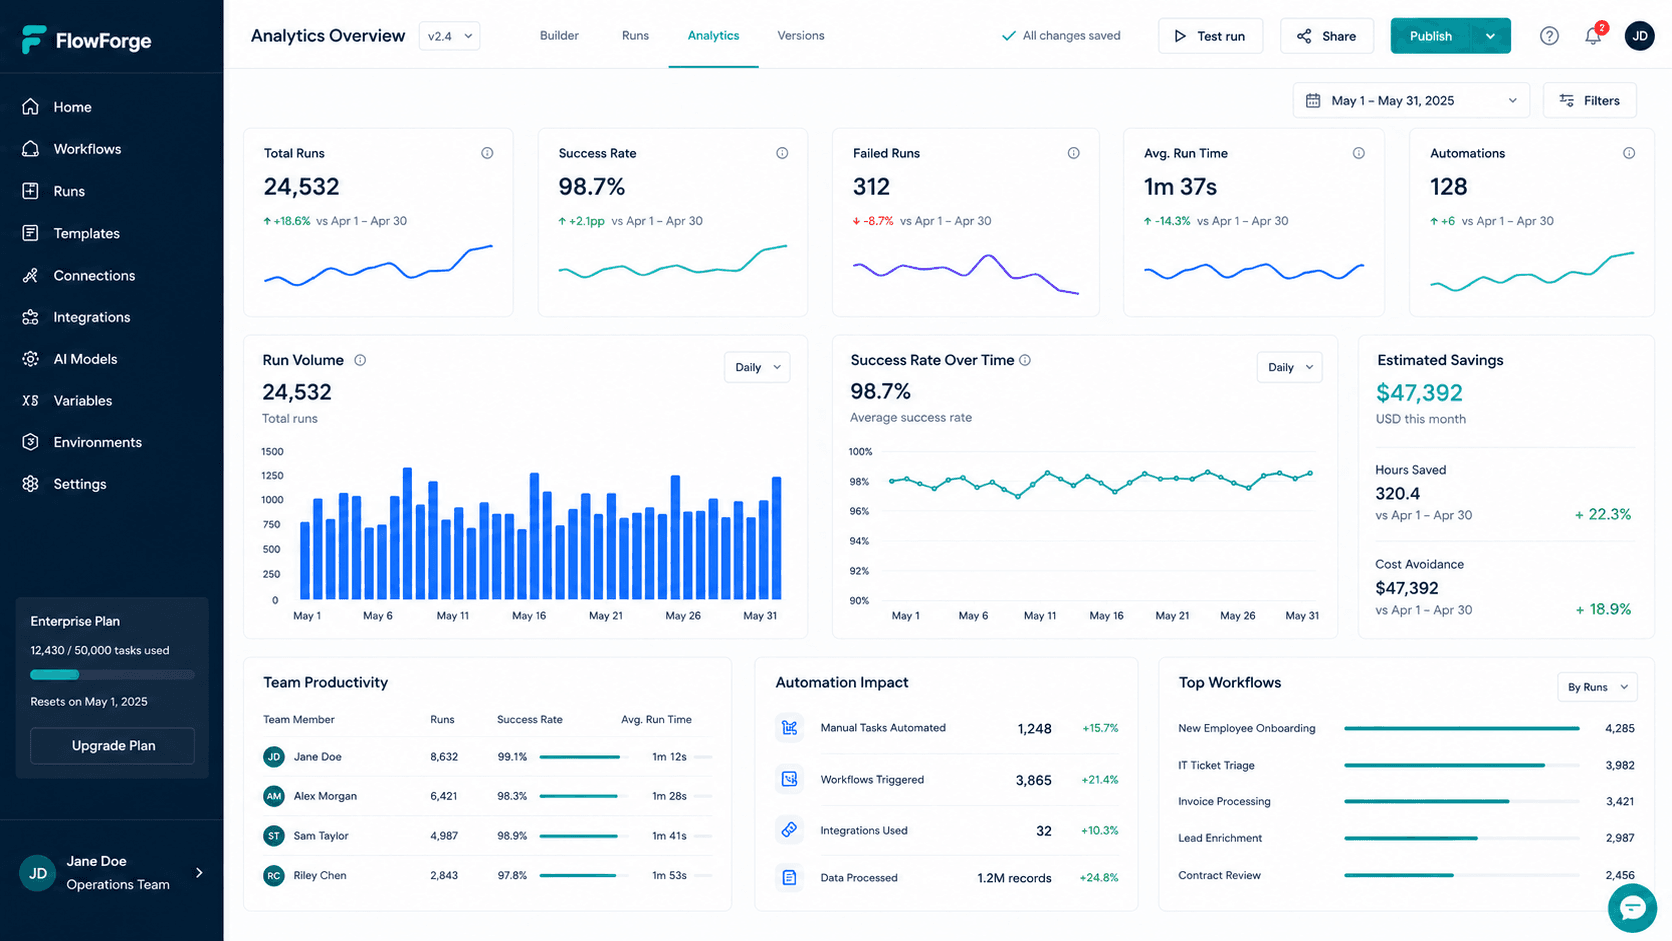Select the Analytics tab
The width and height of the screenshot is (1672, 941).
pyautogui.click(x=713, y=36)
